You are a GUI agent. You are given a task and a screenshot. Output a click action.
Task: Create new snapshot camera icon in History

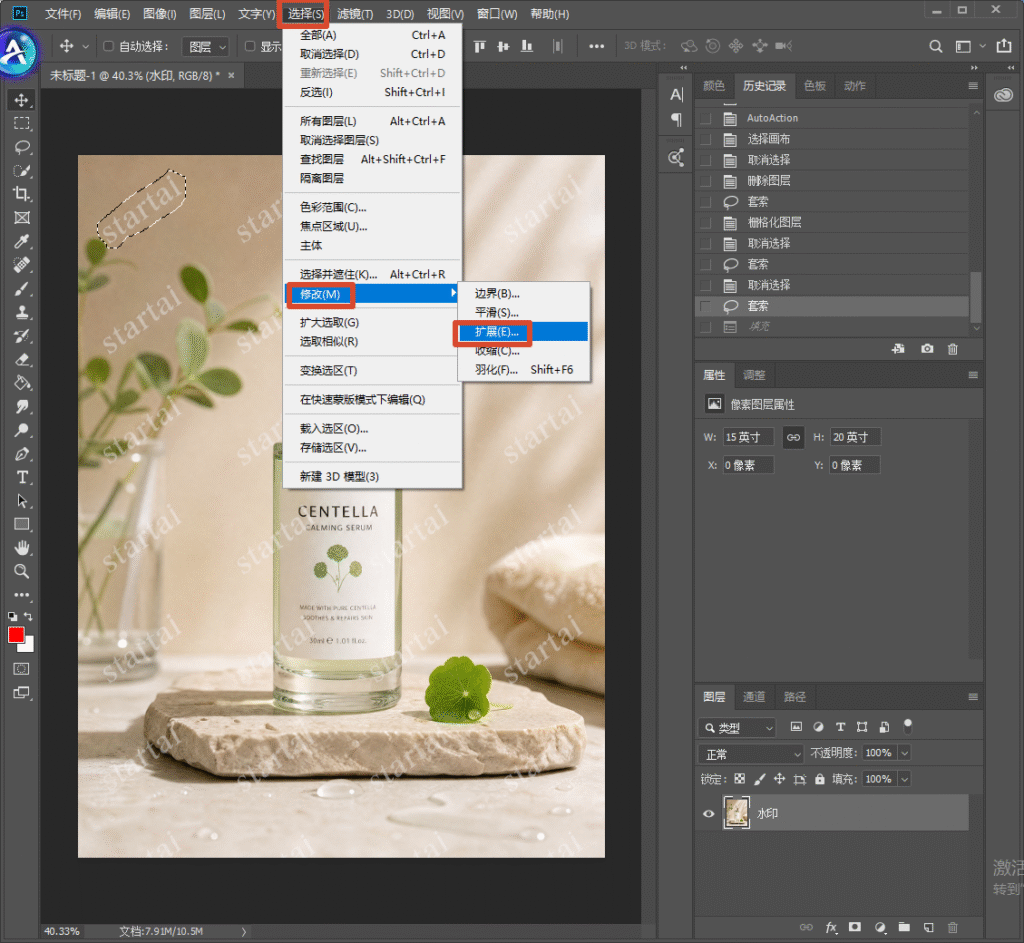[x=927, y=349]
